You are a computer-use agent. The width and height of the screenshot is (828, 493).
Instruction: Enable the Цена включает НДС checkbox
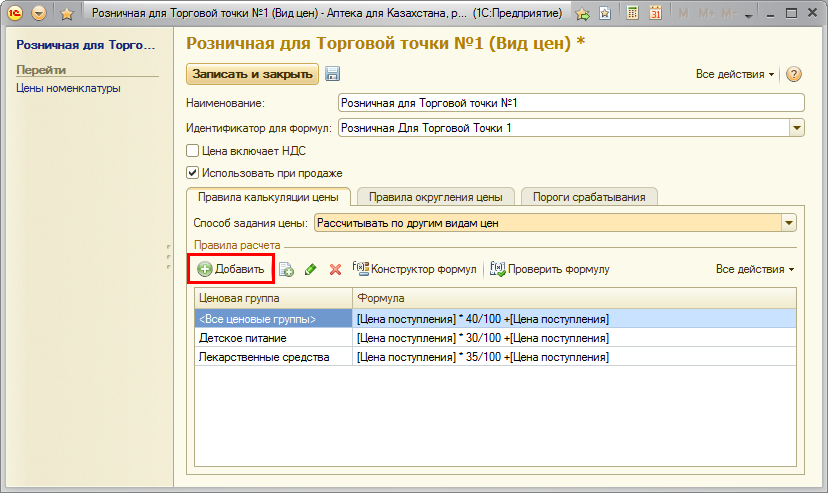point(193,151)
